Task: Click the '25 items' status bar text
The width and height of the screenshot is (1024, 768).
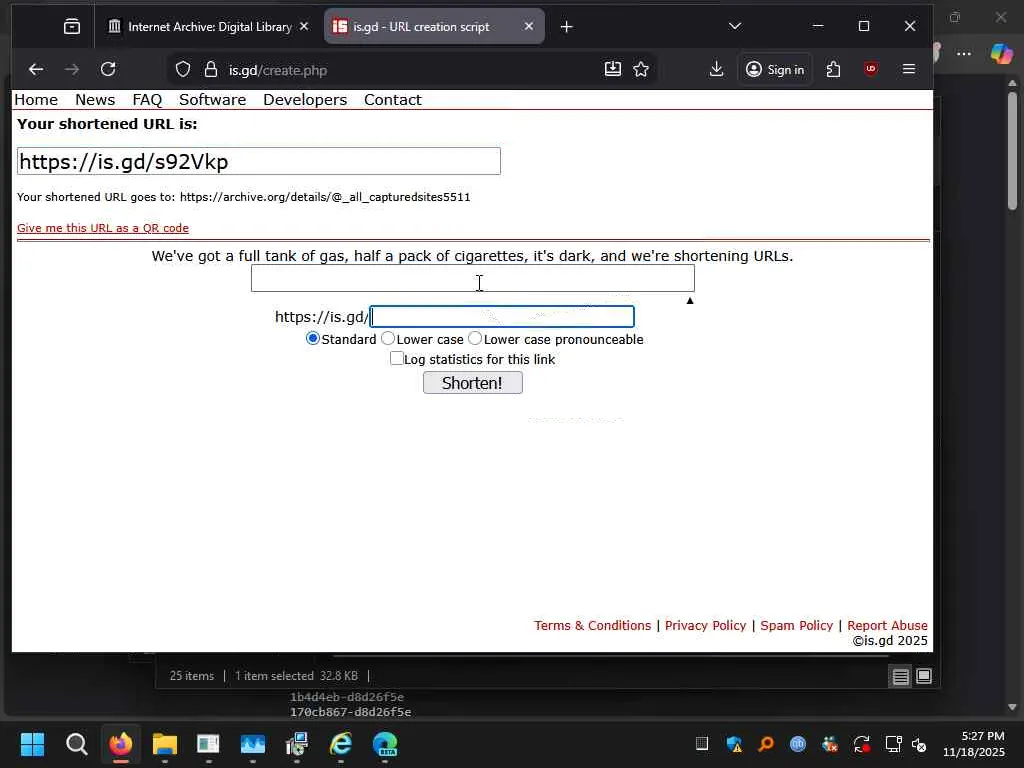Action: [191, 676]
